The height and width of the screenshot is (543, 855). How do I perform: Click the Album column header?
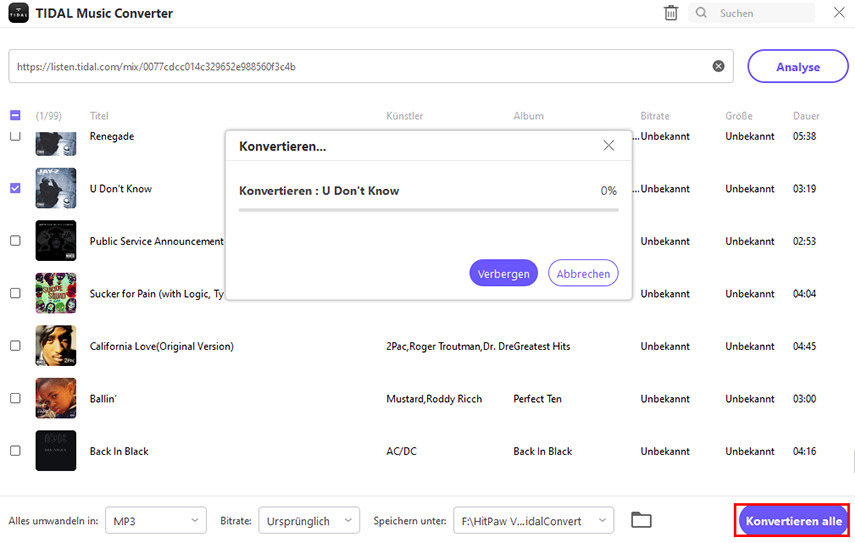tap(528, 116)
